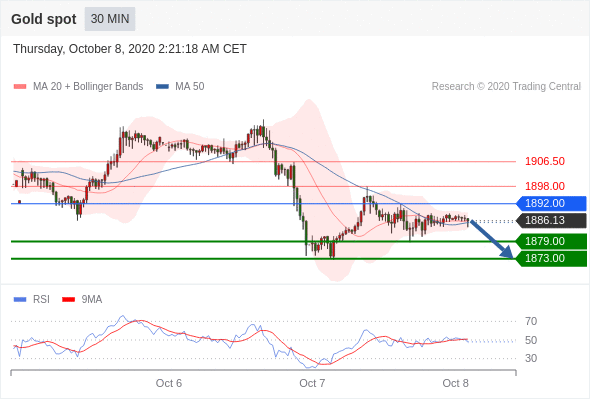Image resolution: width=590 pixels, height=400 pixels.
Task: Click the Oct 6 date axis label
Action: pos(169,383)
